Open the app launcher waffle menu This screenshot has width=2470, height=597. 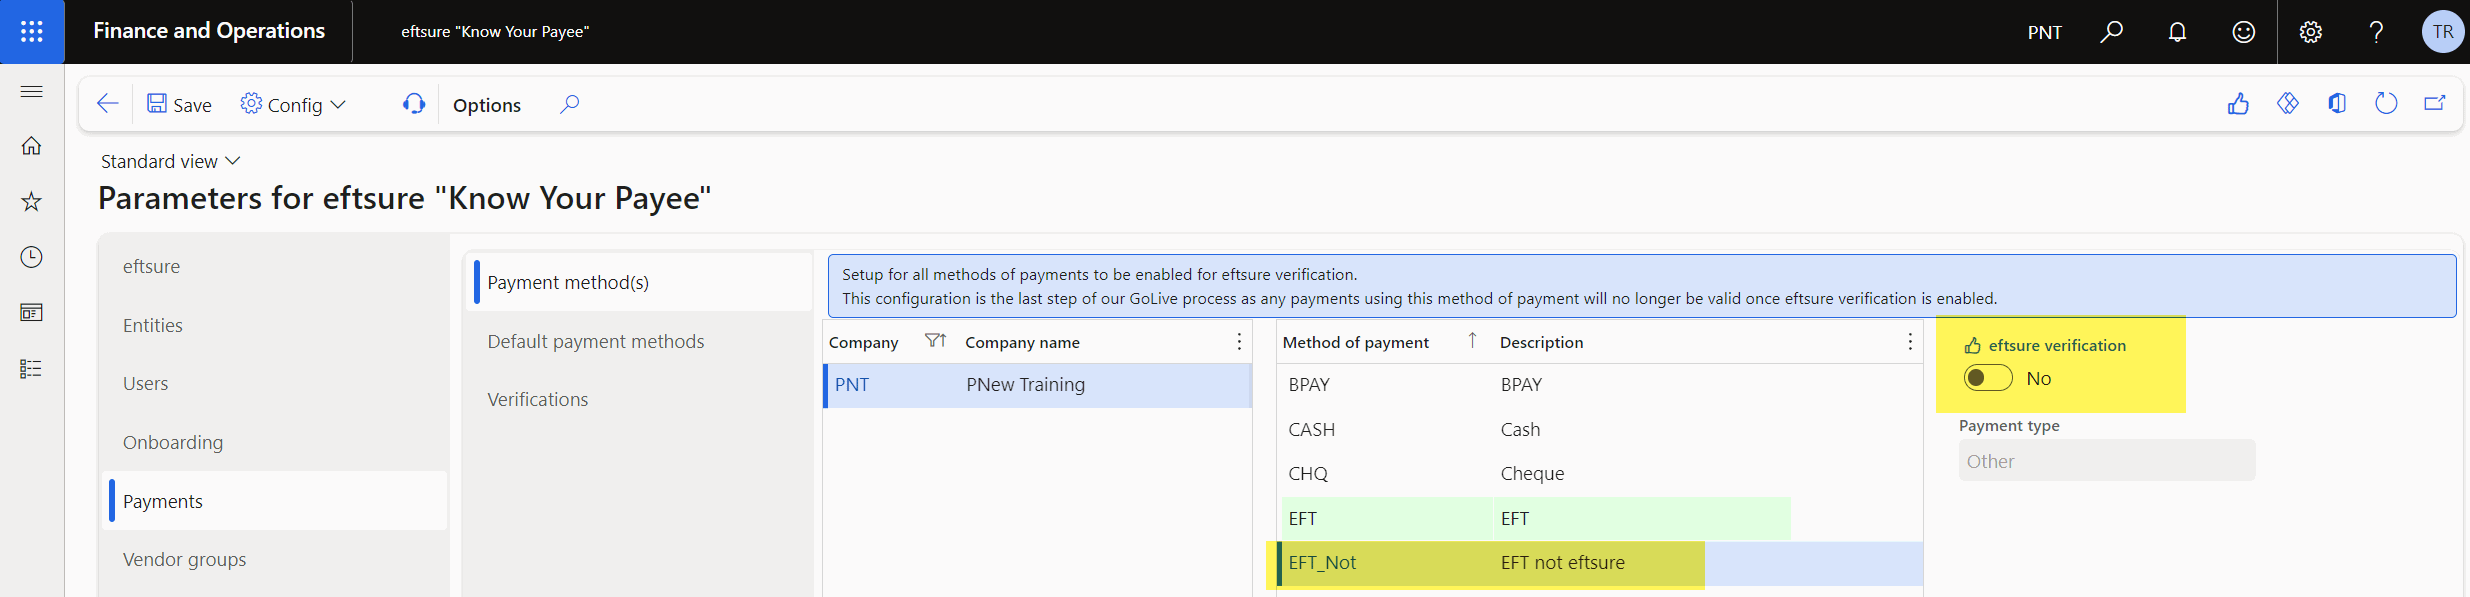(32, 32)
